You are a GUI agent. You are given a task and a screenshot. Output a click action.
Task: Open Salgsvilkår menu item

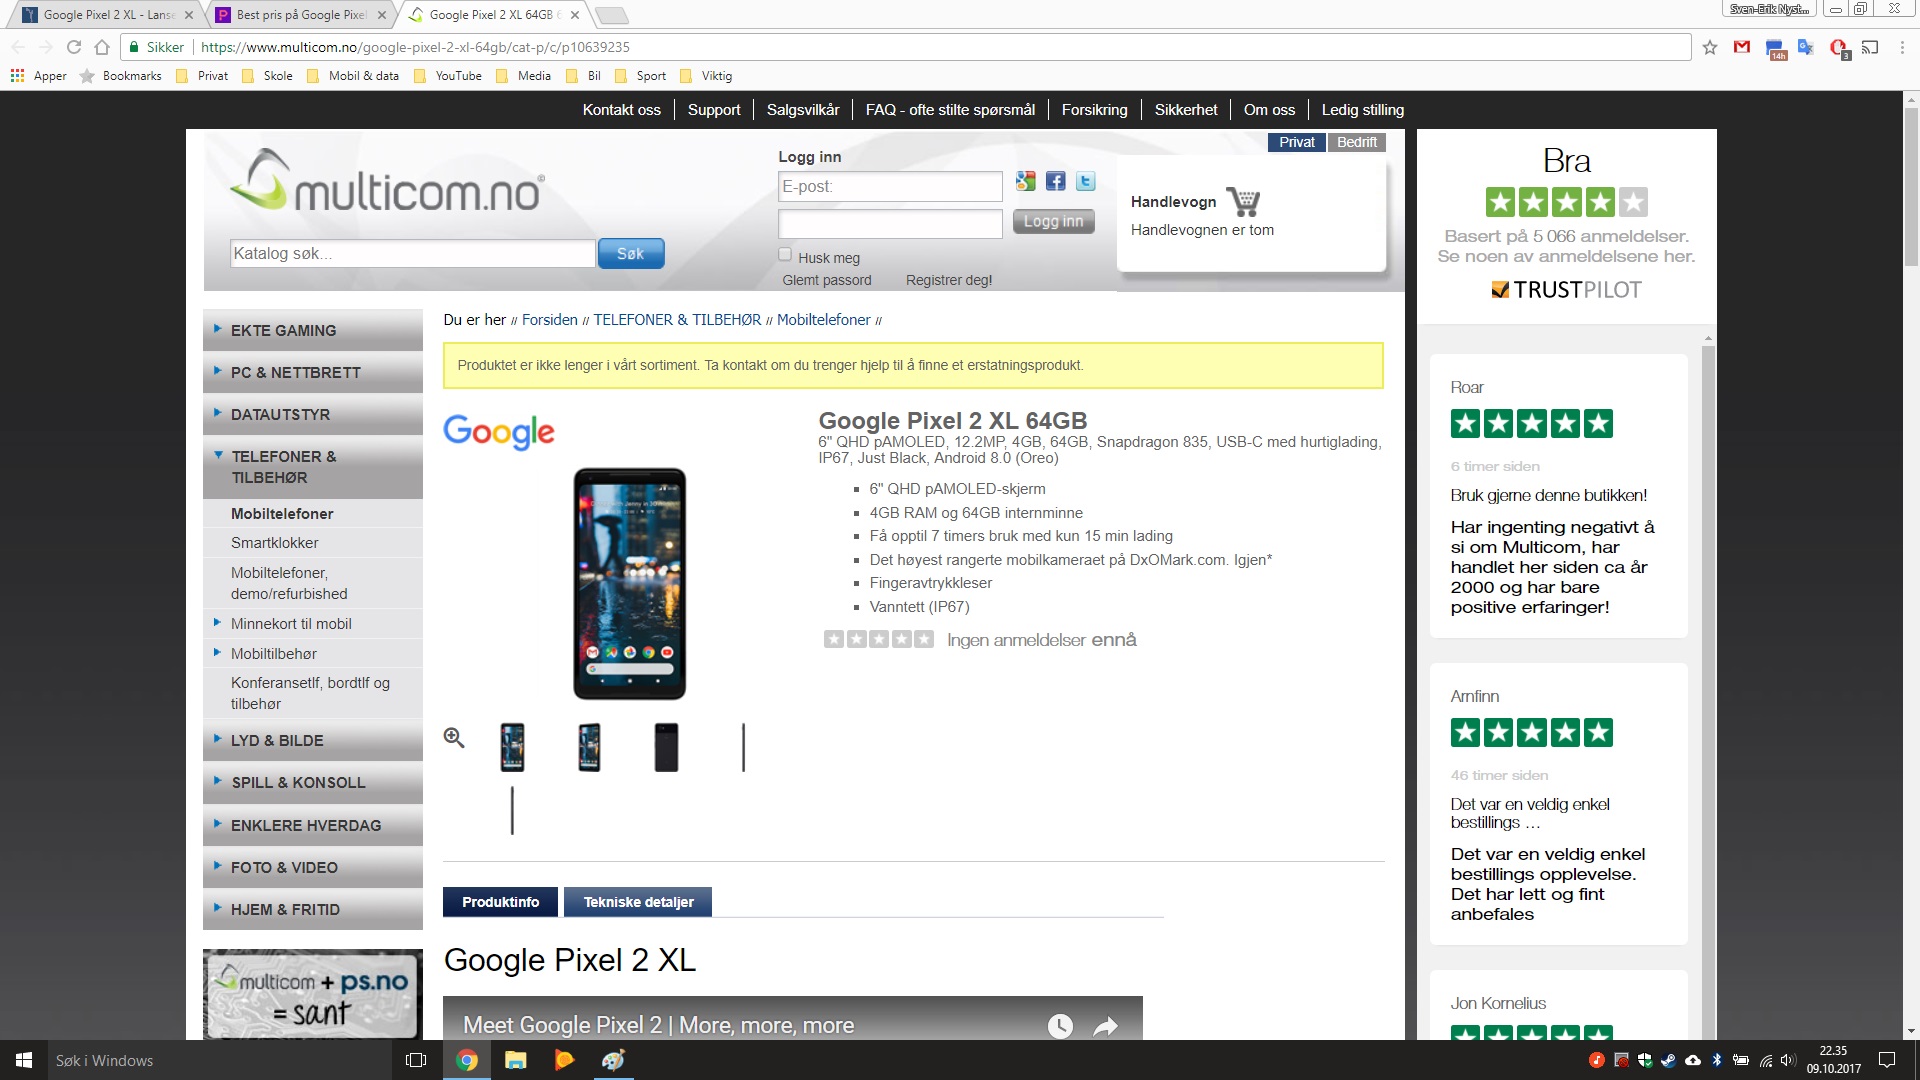pos(803,110)
